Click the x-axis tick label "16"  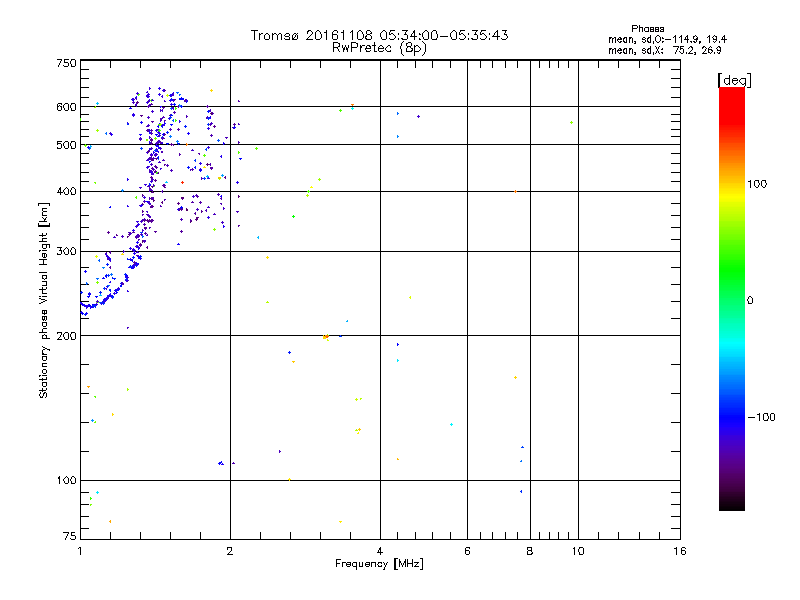[680, 551]
